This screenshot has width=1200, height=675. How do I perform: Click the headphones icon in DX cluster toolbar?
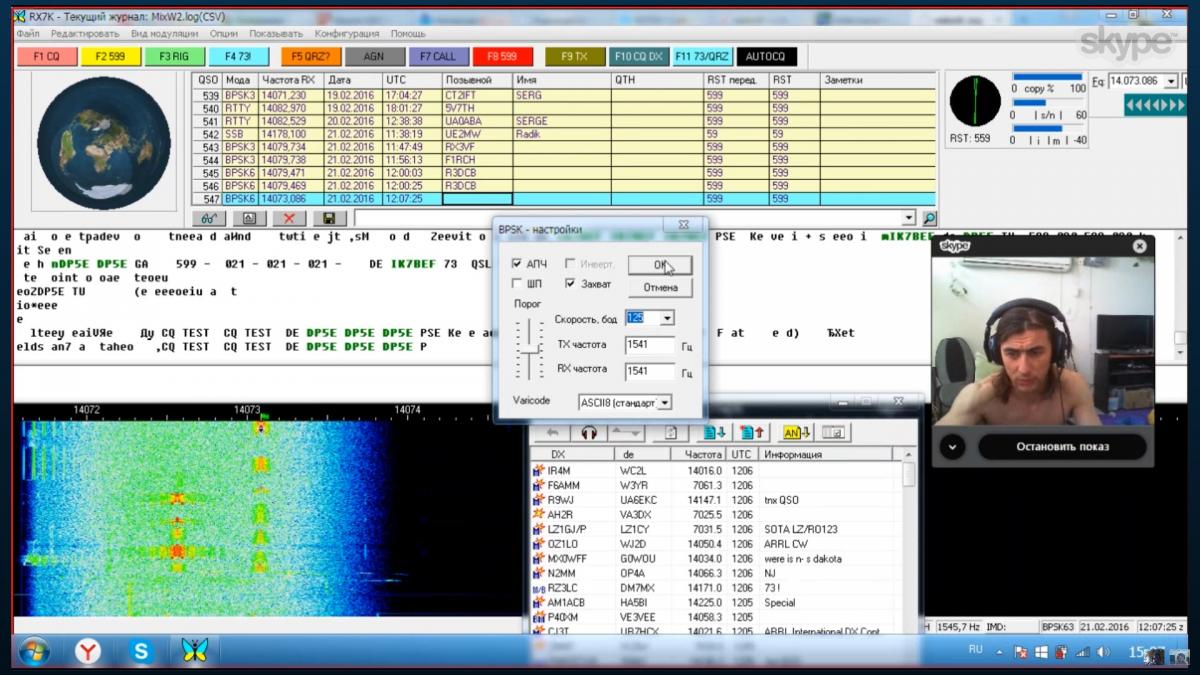(x=589, y=433)
